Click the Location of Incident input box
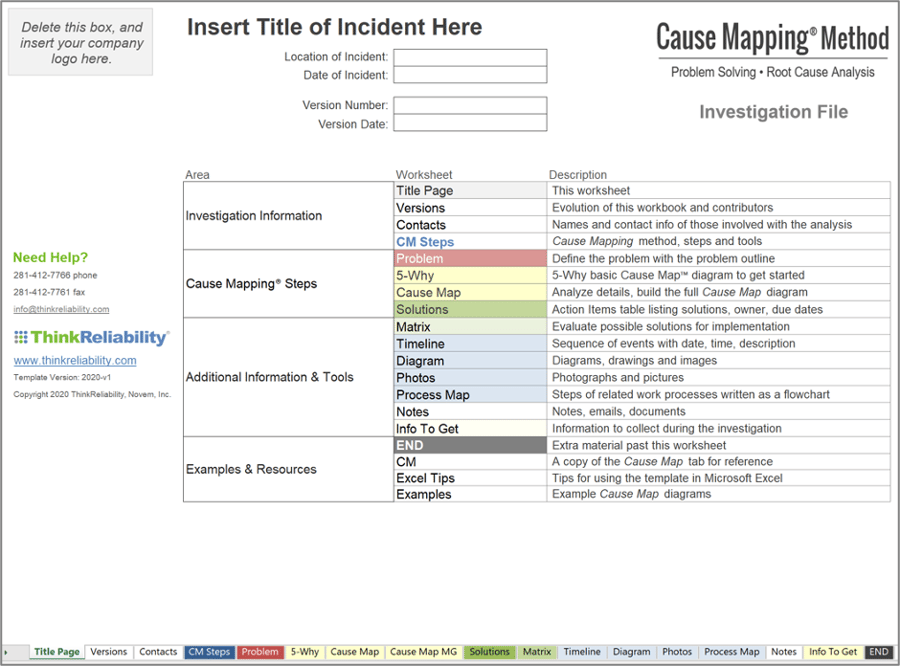This screenshot has width=900, height=666. (x=470, y=57)
